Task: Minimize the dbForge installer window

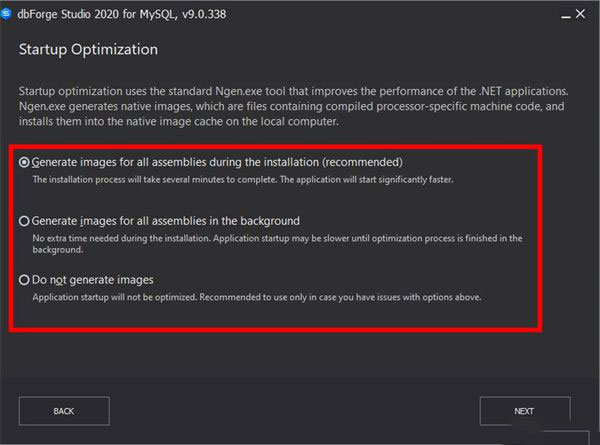Action: coord(566,15)
